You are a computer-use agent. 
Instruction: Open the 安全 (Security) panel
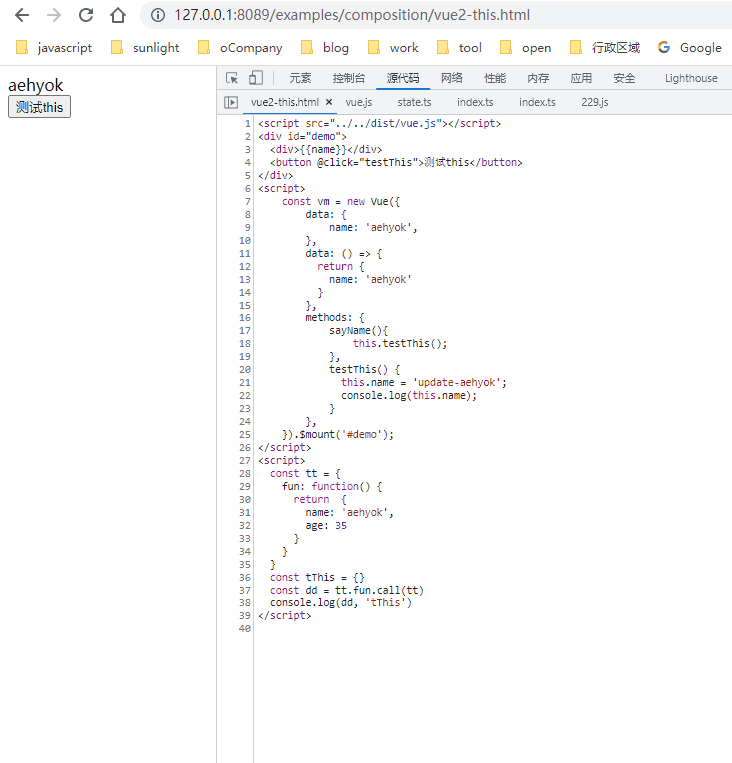624,78
